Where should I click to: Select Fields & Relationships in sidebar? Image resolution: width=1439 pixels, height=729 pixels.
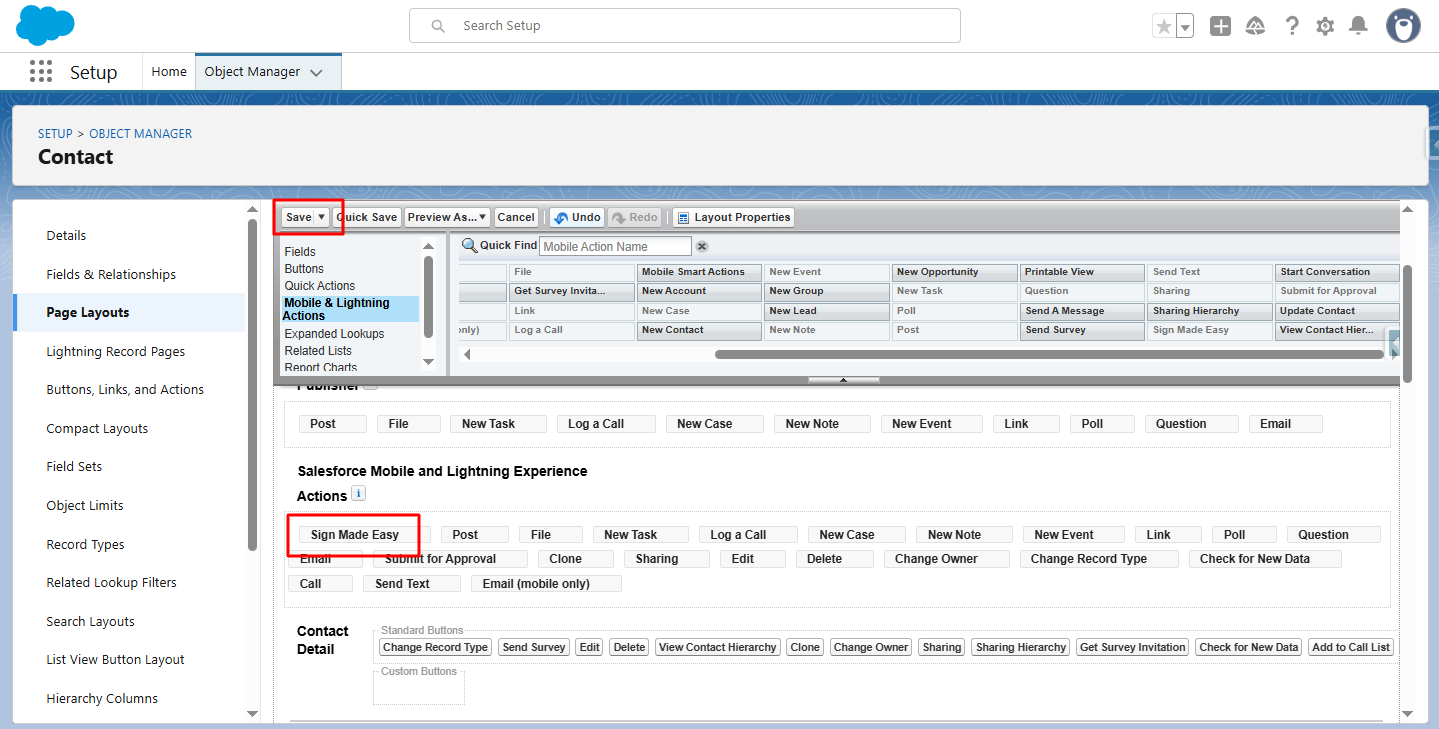pos(111,274)
